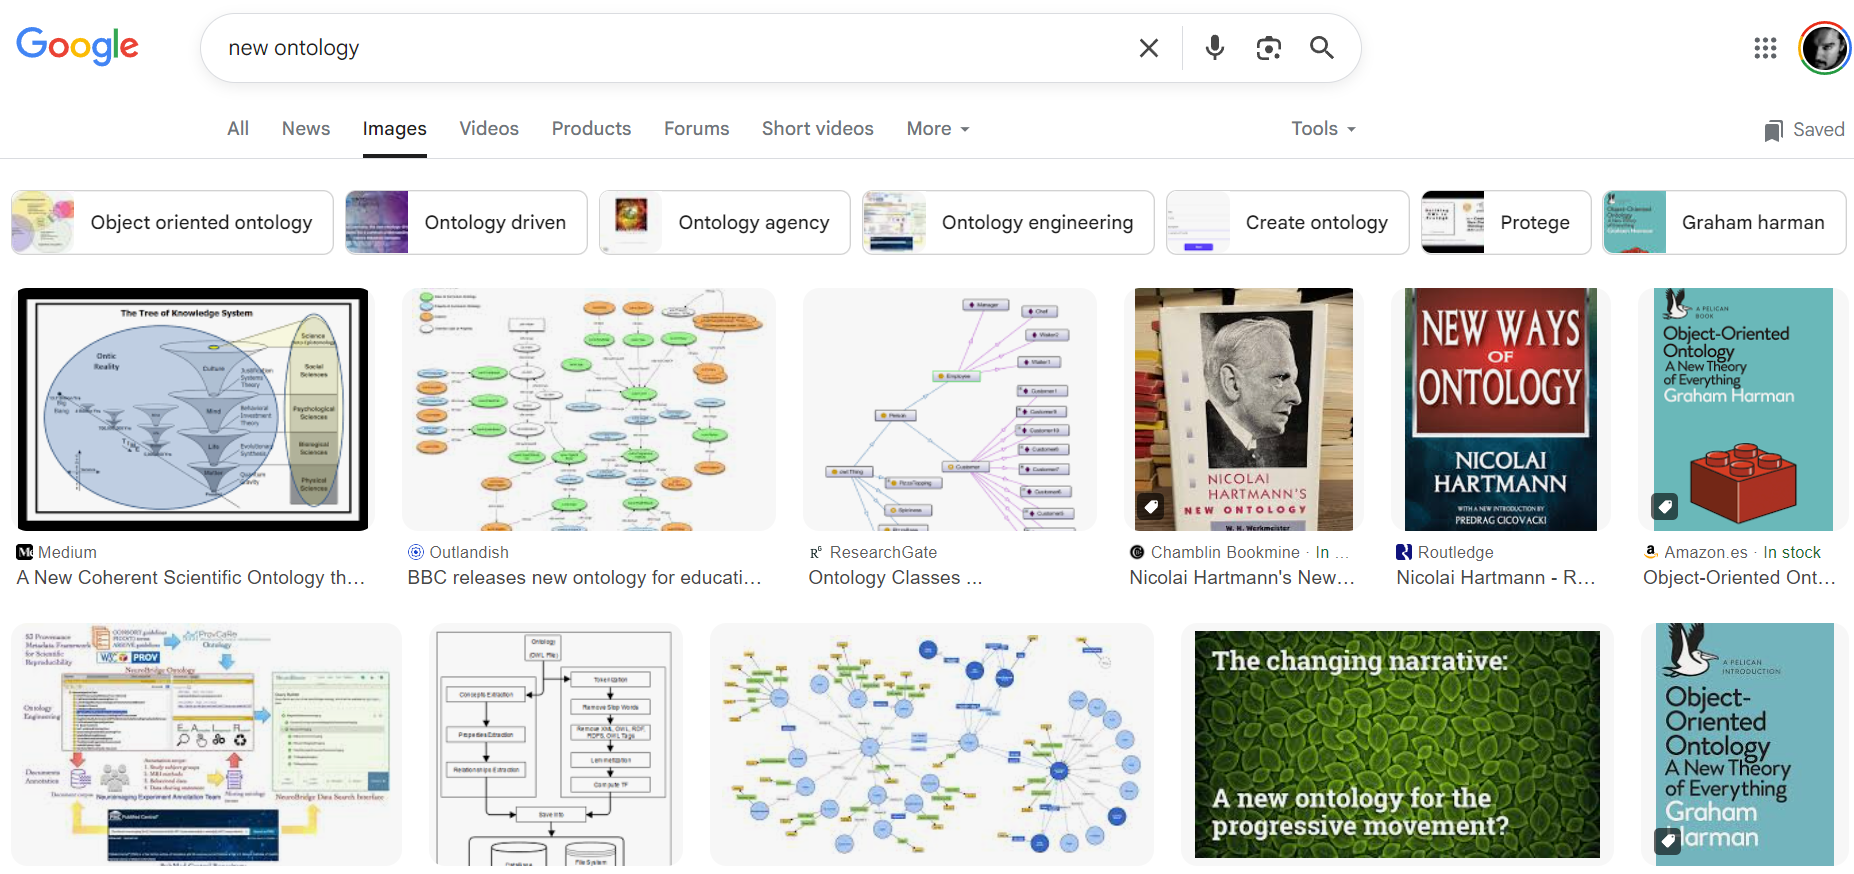Click the Saved bookmark icon

pyautogui.click(x=1773, y=130)
